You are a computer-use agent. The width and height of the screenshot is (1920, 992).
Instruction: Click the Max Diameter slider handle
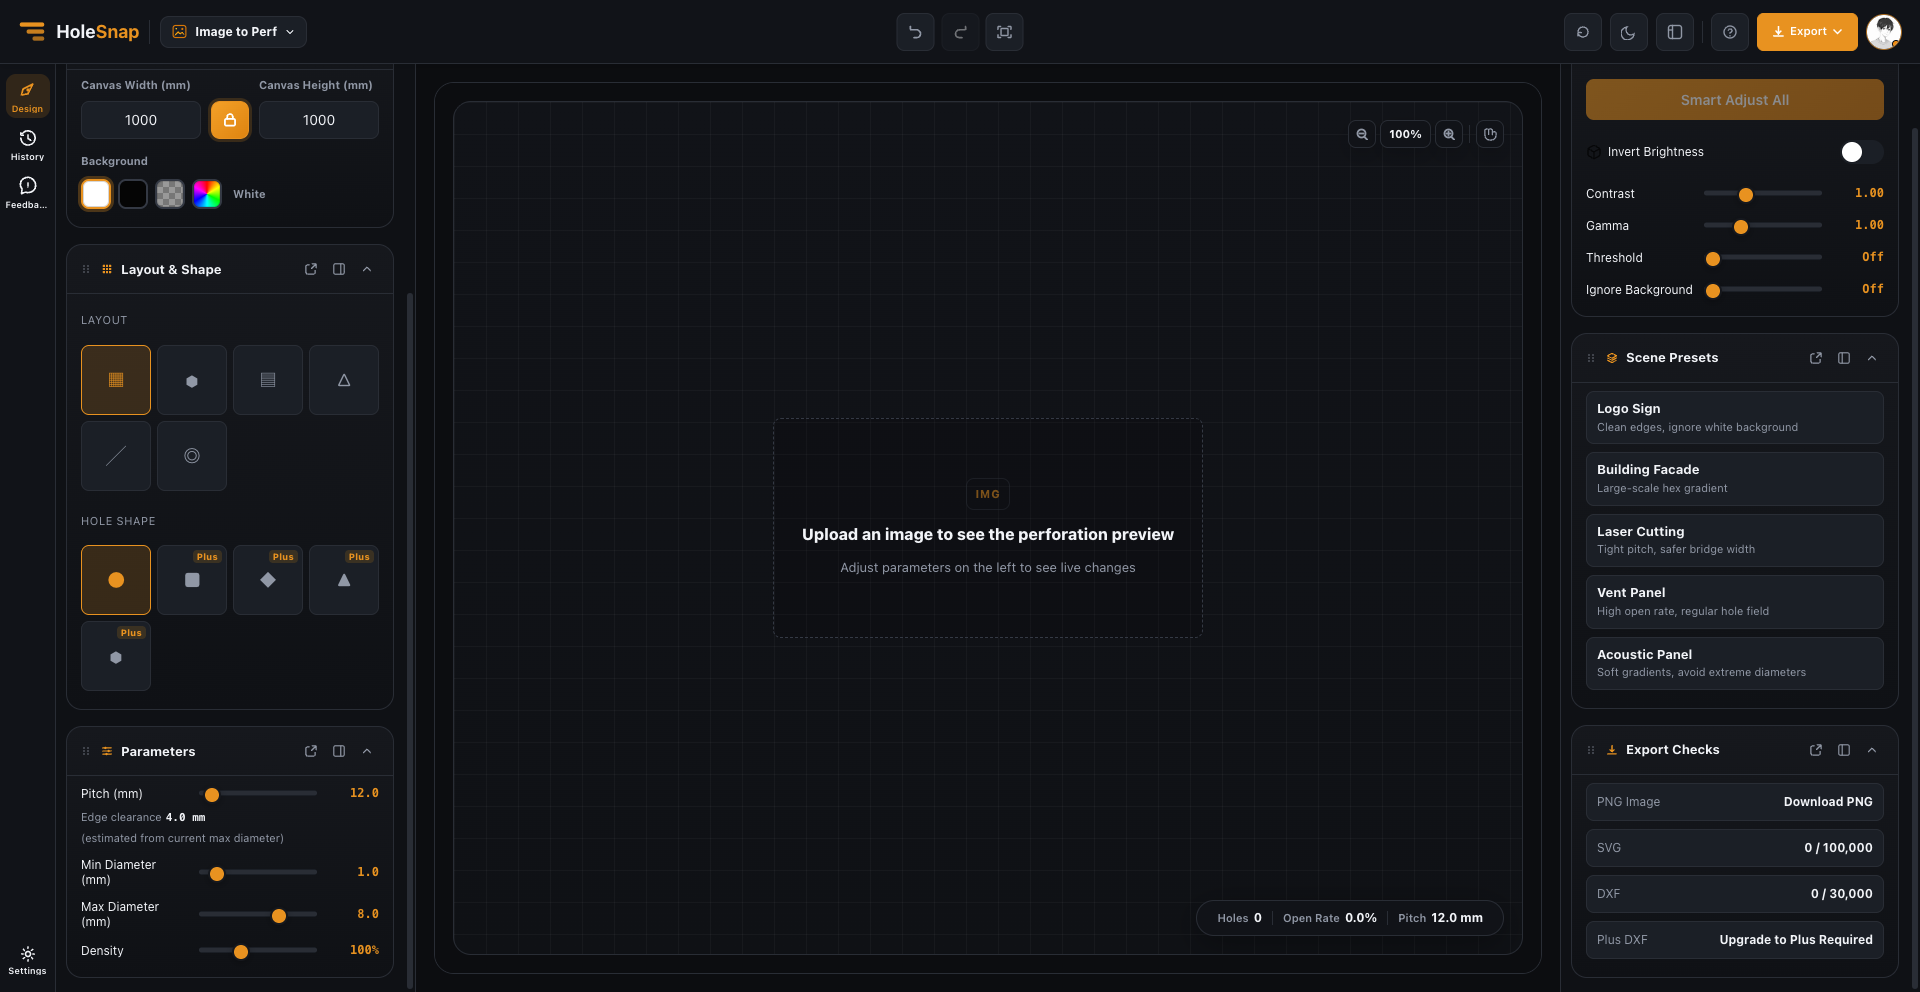click(x=279, y=915)
